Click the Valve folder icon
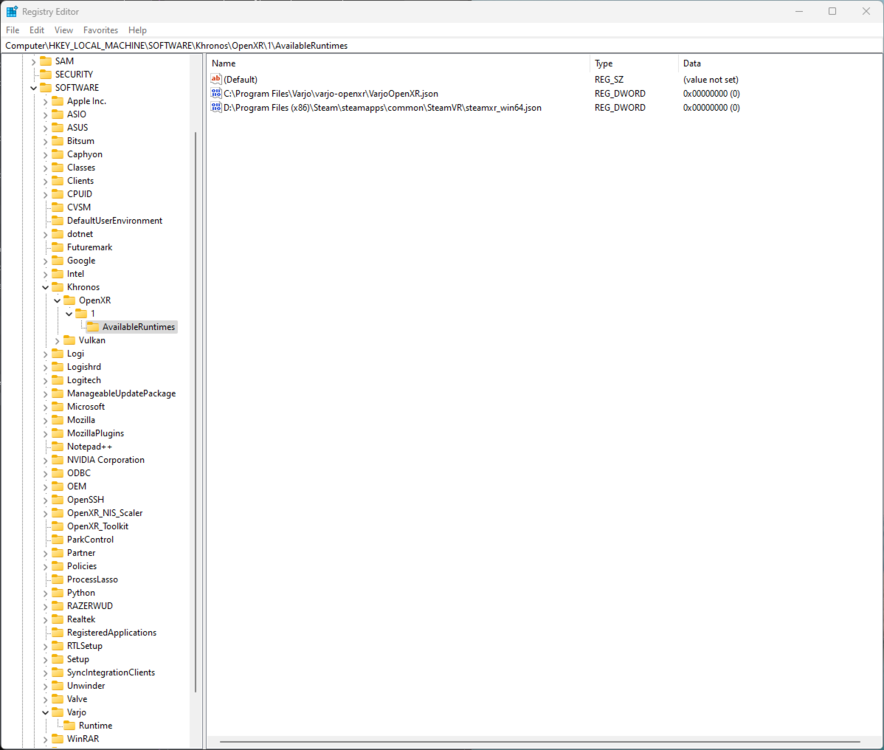 point(58,699)
